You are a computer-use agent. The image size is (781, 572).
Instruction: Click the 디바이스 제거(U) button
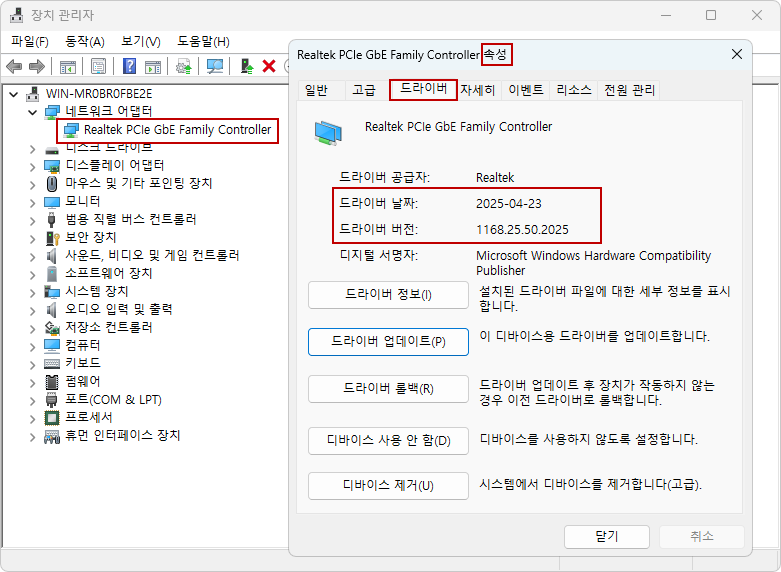pos(389,486)
